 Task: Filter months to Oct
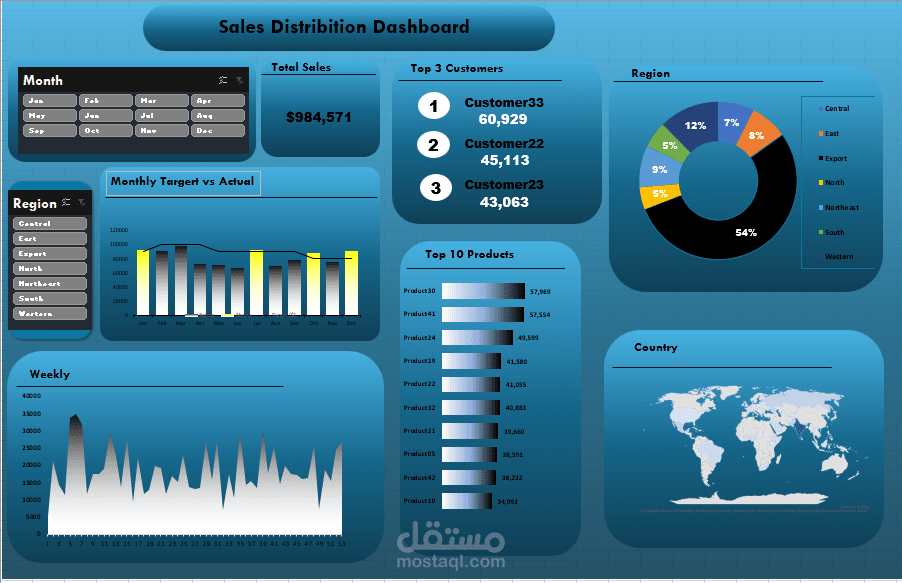106,131
